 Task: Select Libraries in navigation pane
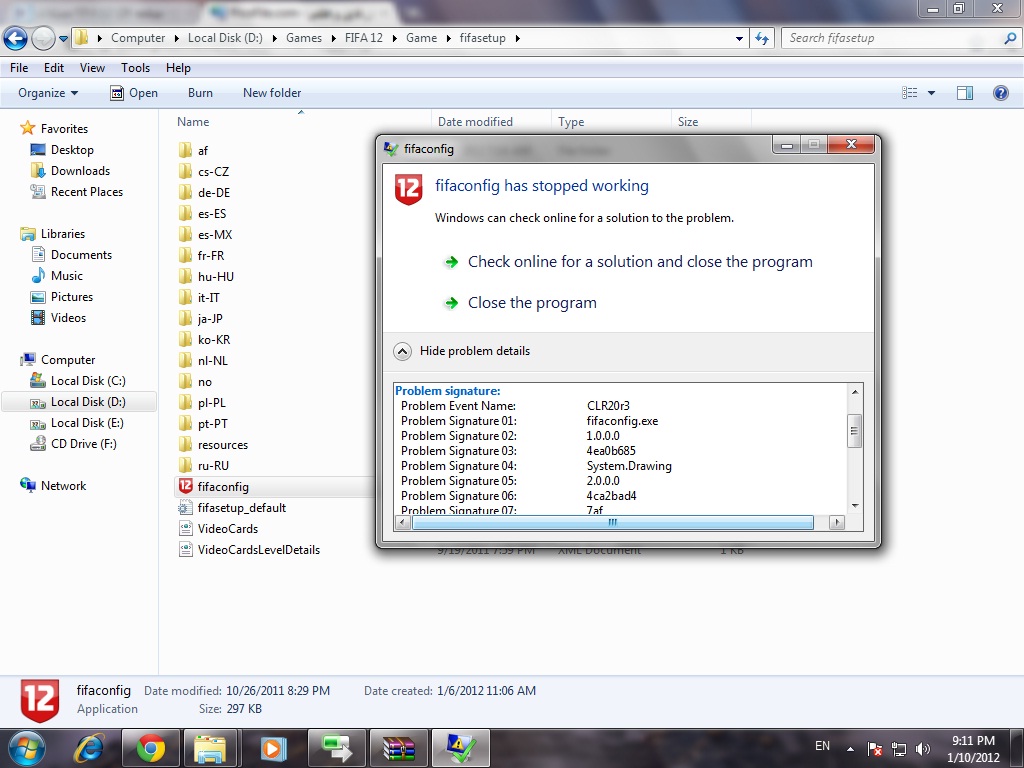point(63,234)
